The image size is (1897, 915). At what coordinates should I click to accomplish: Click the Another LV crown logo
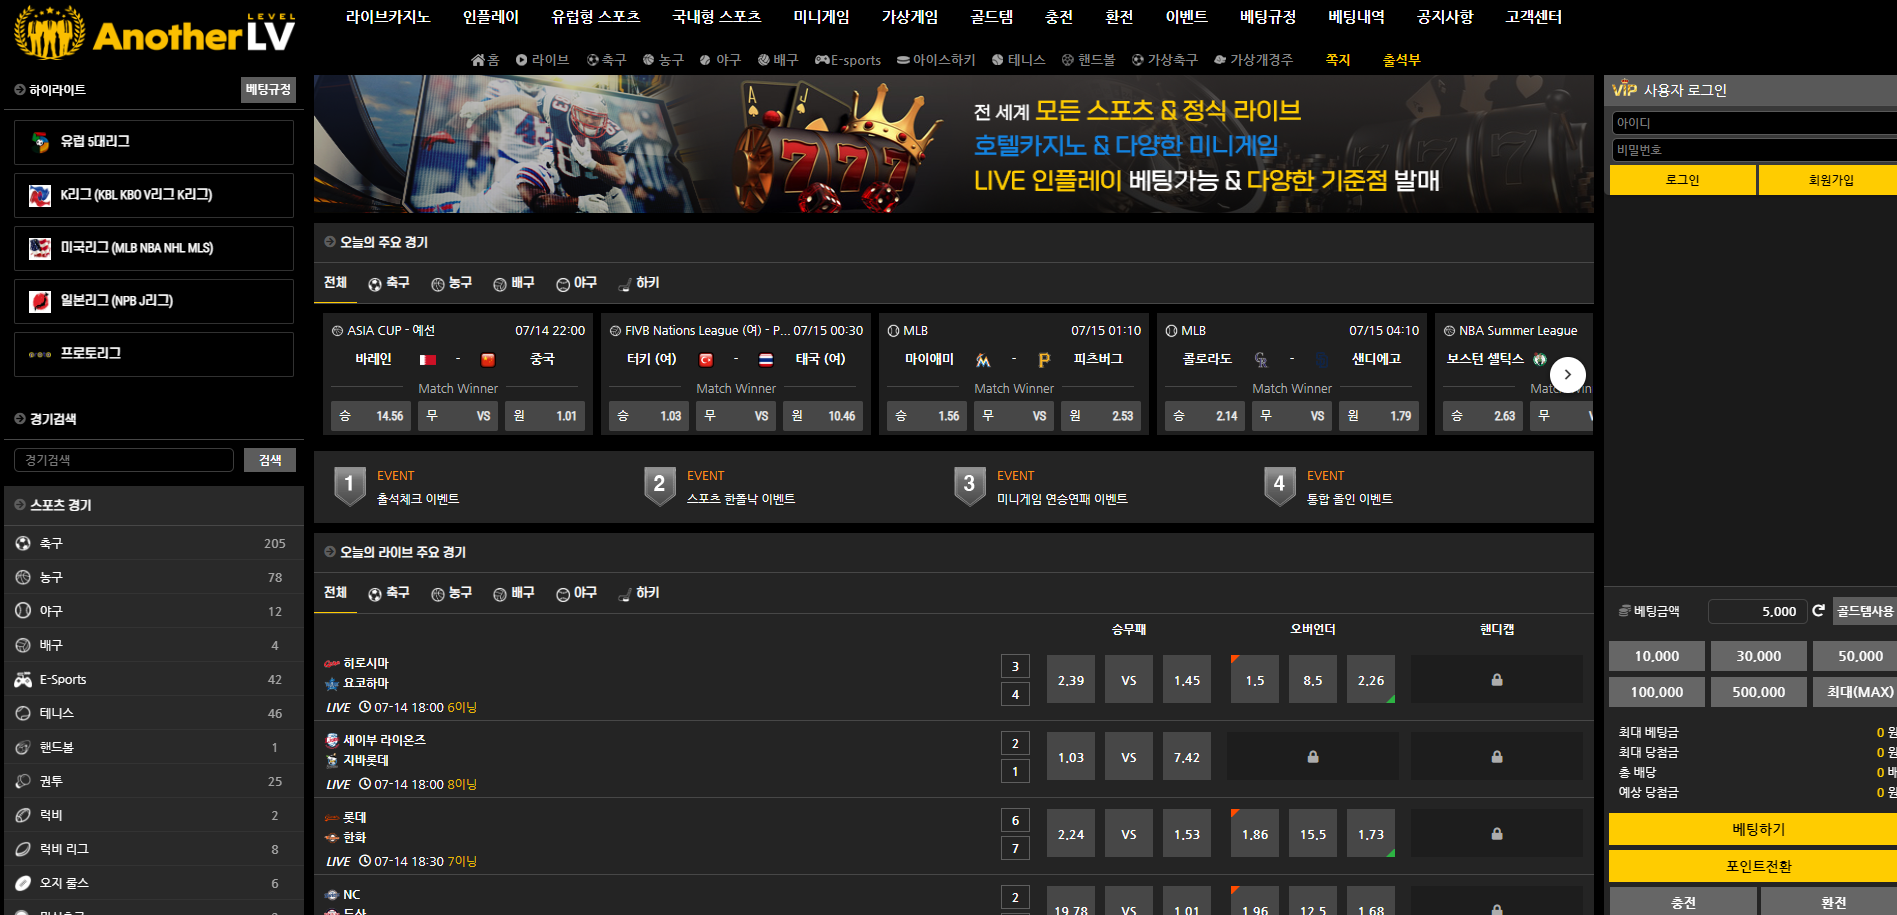155,33
